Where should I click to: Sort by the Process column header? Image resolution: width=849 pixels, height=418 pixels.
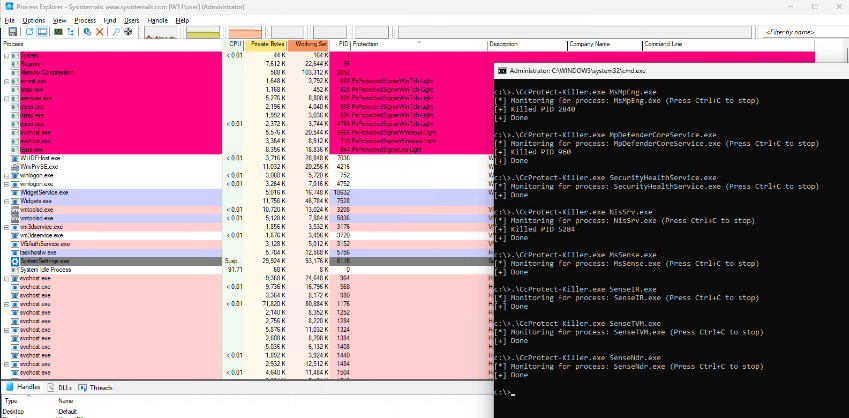[x=112, y=44]
